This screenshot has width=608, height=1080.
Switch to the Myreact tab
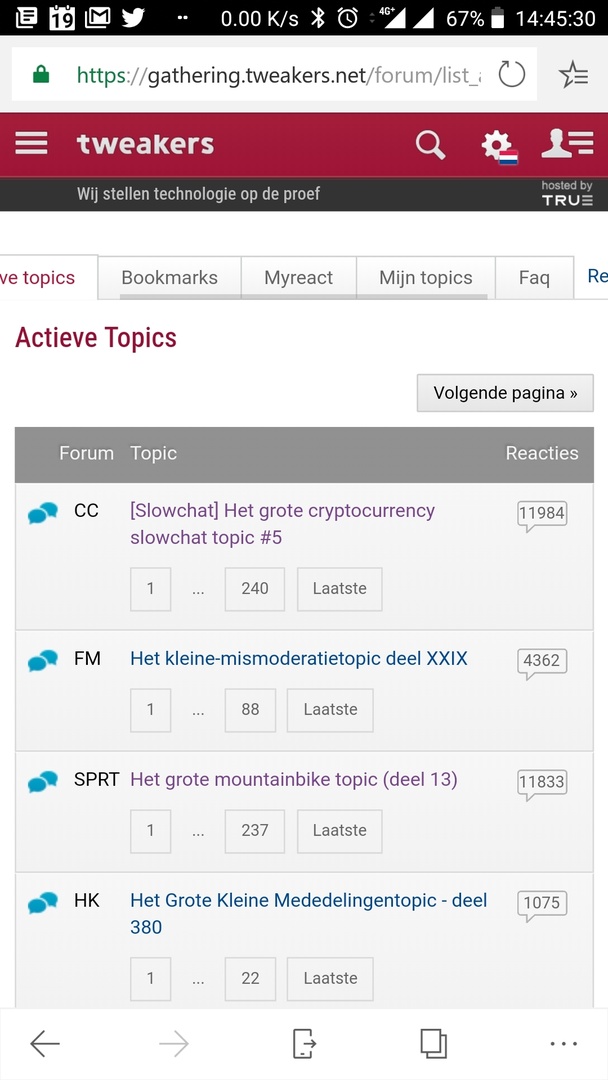tap(298, 278)
